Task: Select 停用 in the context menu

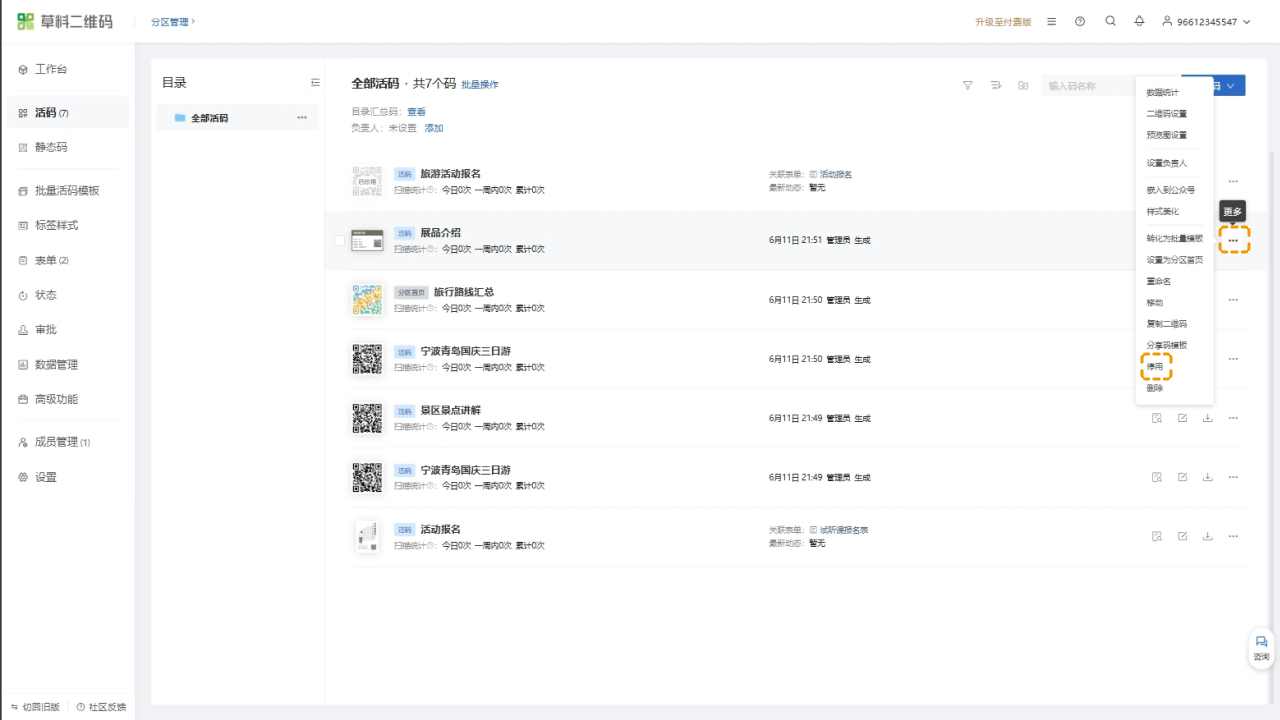Action: [1155, 367]
